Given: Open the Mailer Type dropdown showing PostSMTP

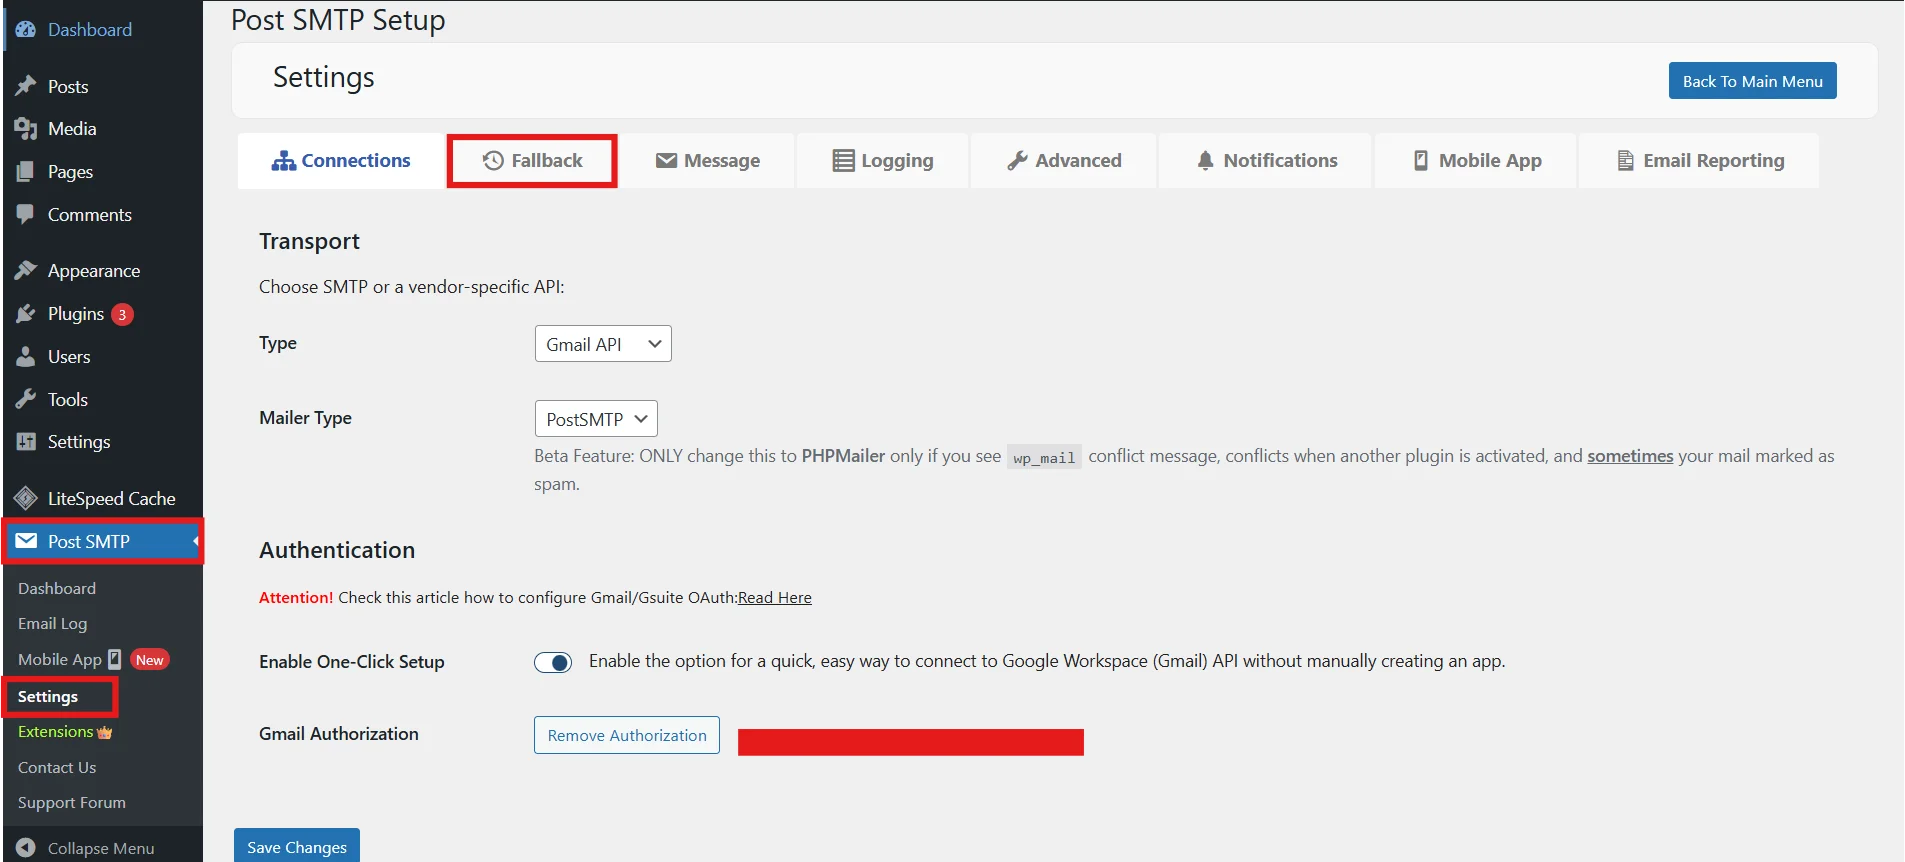Looking at the screenshot, I should pos(596,419).
